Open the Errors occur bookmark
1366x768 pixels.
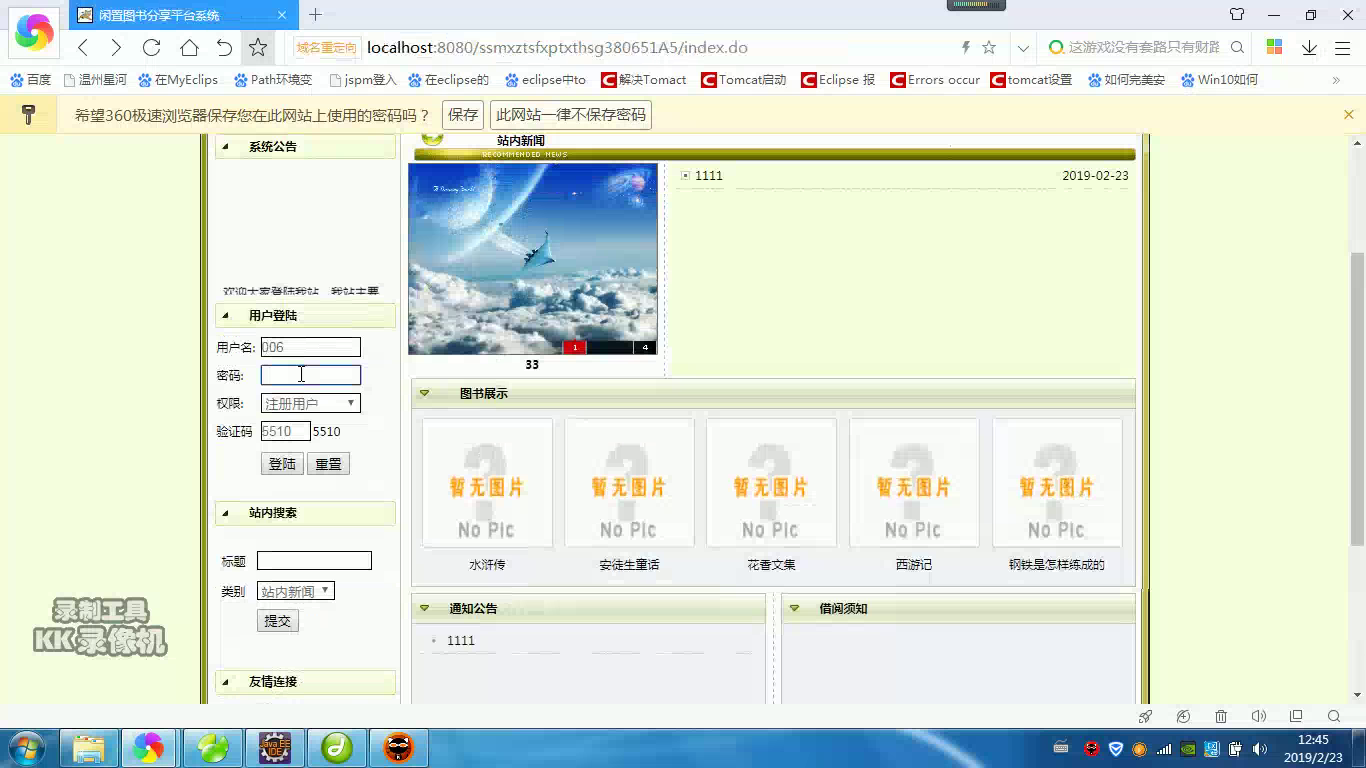coord(934,80)
